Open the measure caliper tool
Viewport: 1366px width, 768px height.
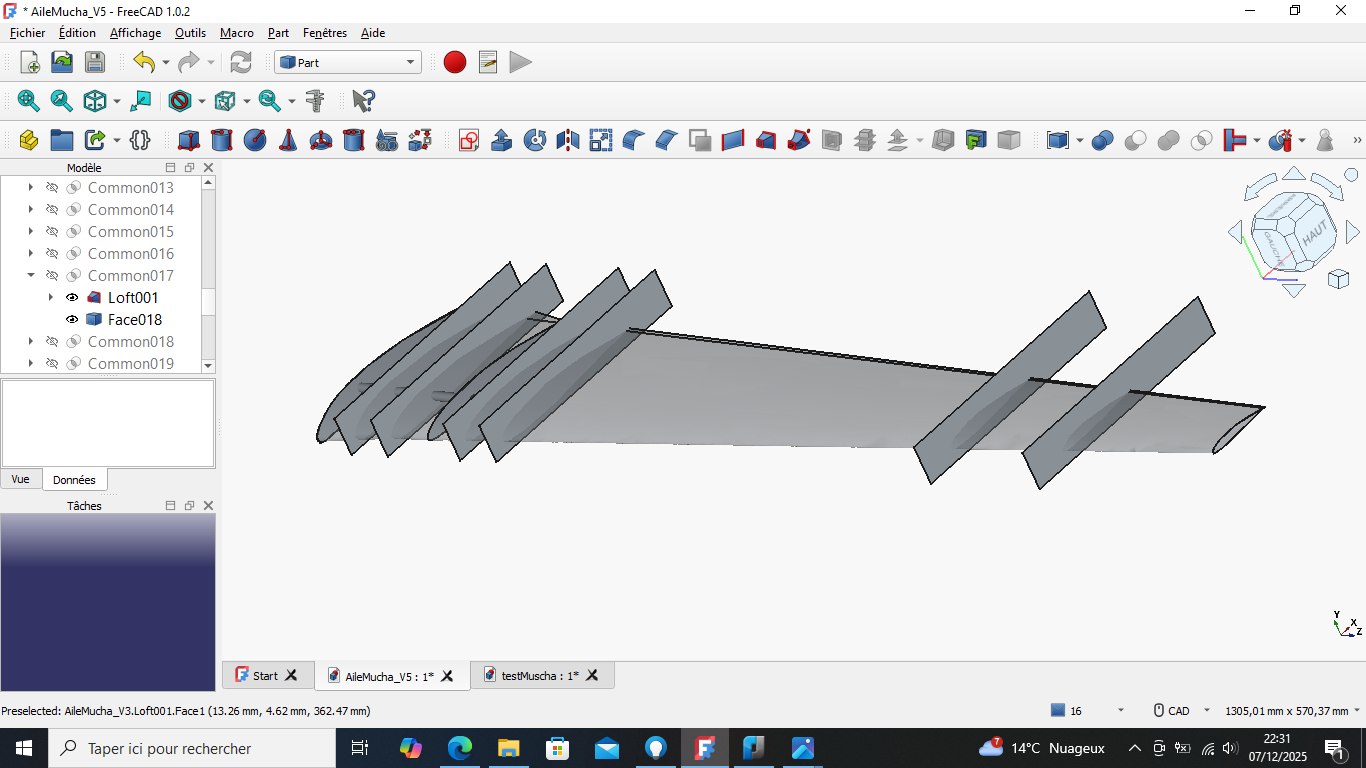click(315, 101)
